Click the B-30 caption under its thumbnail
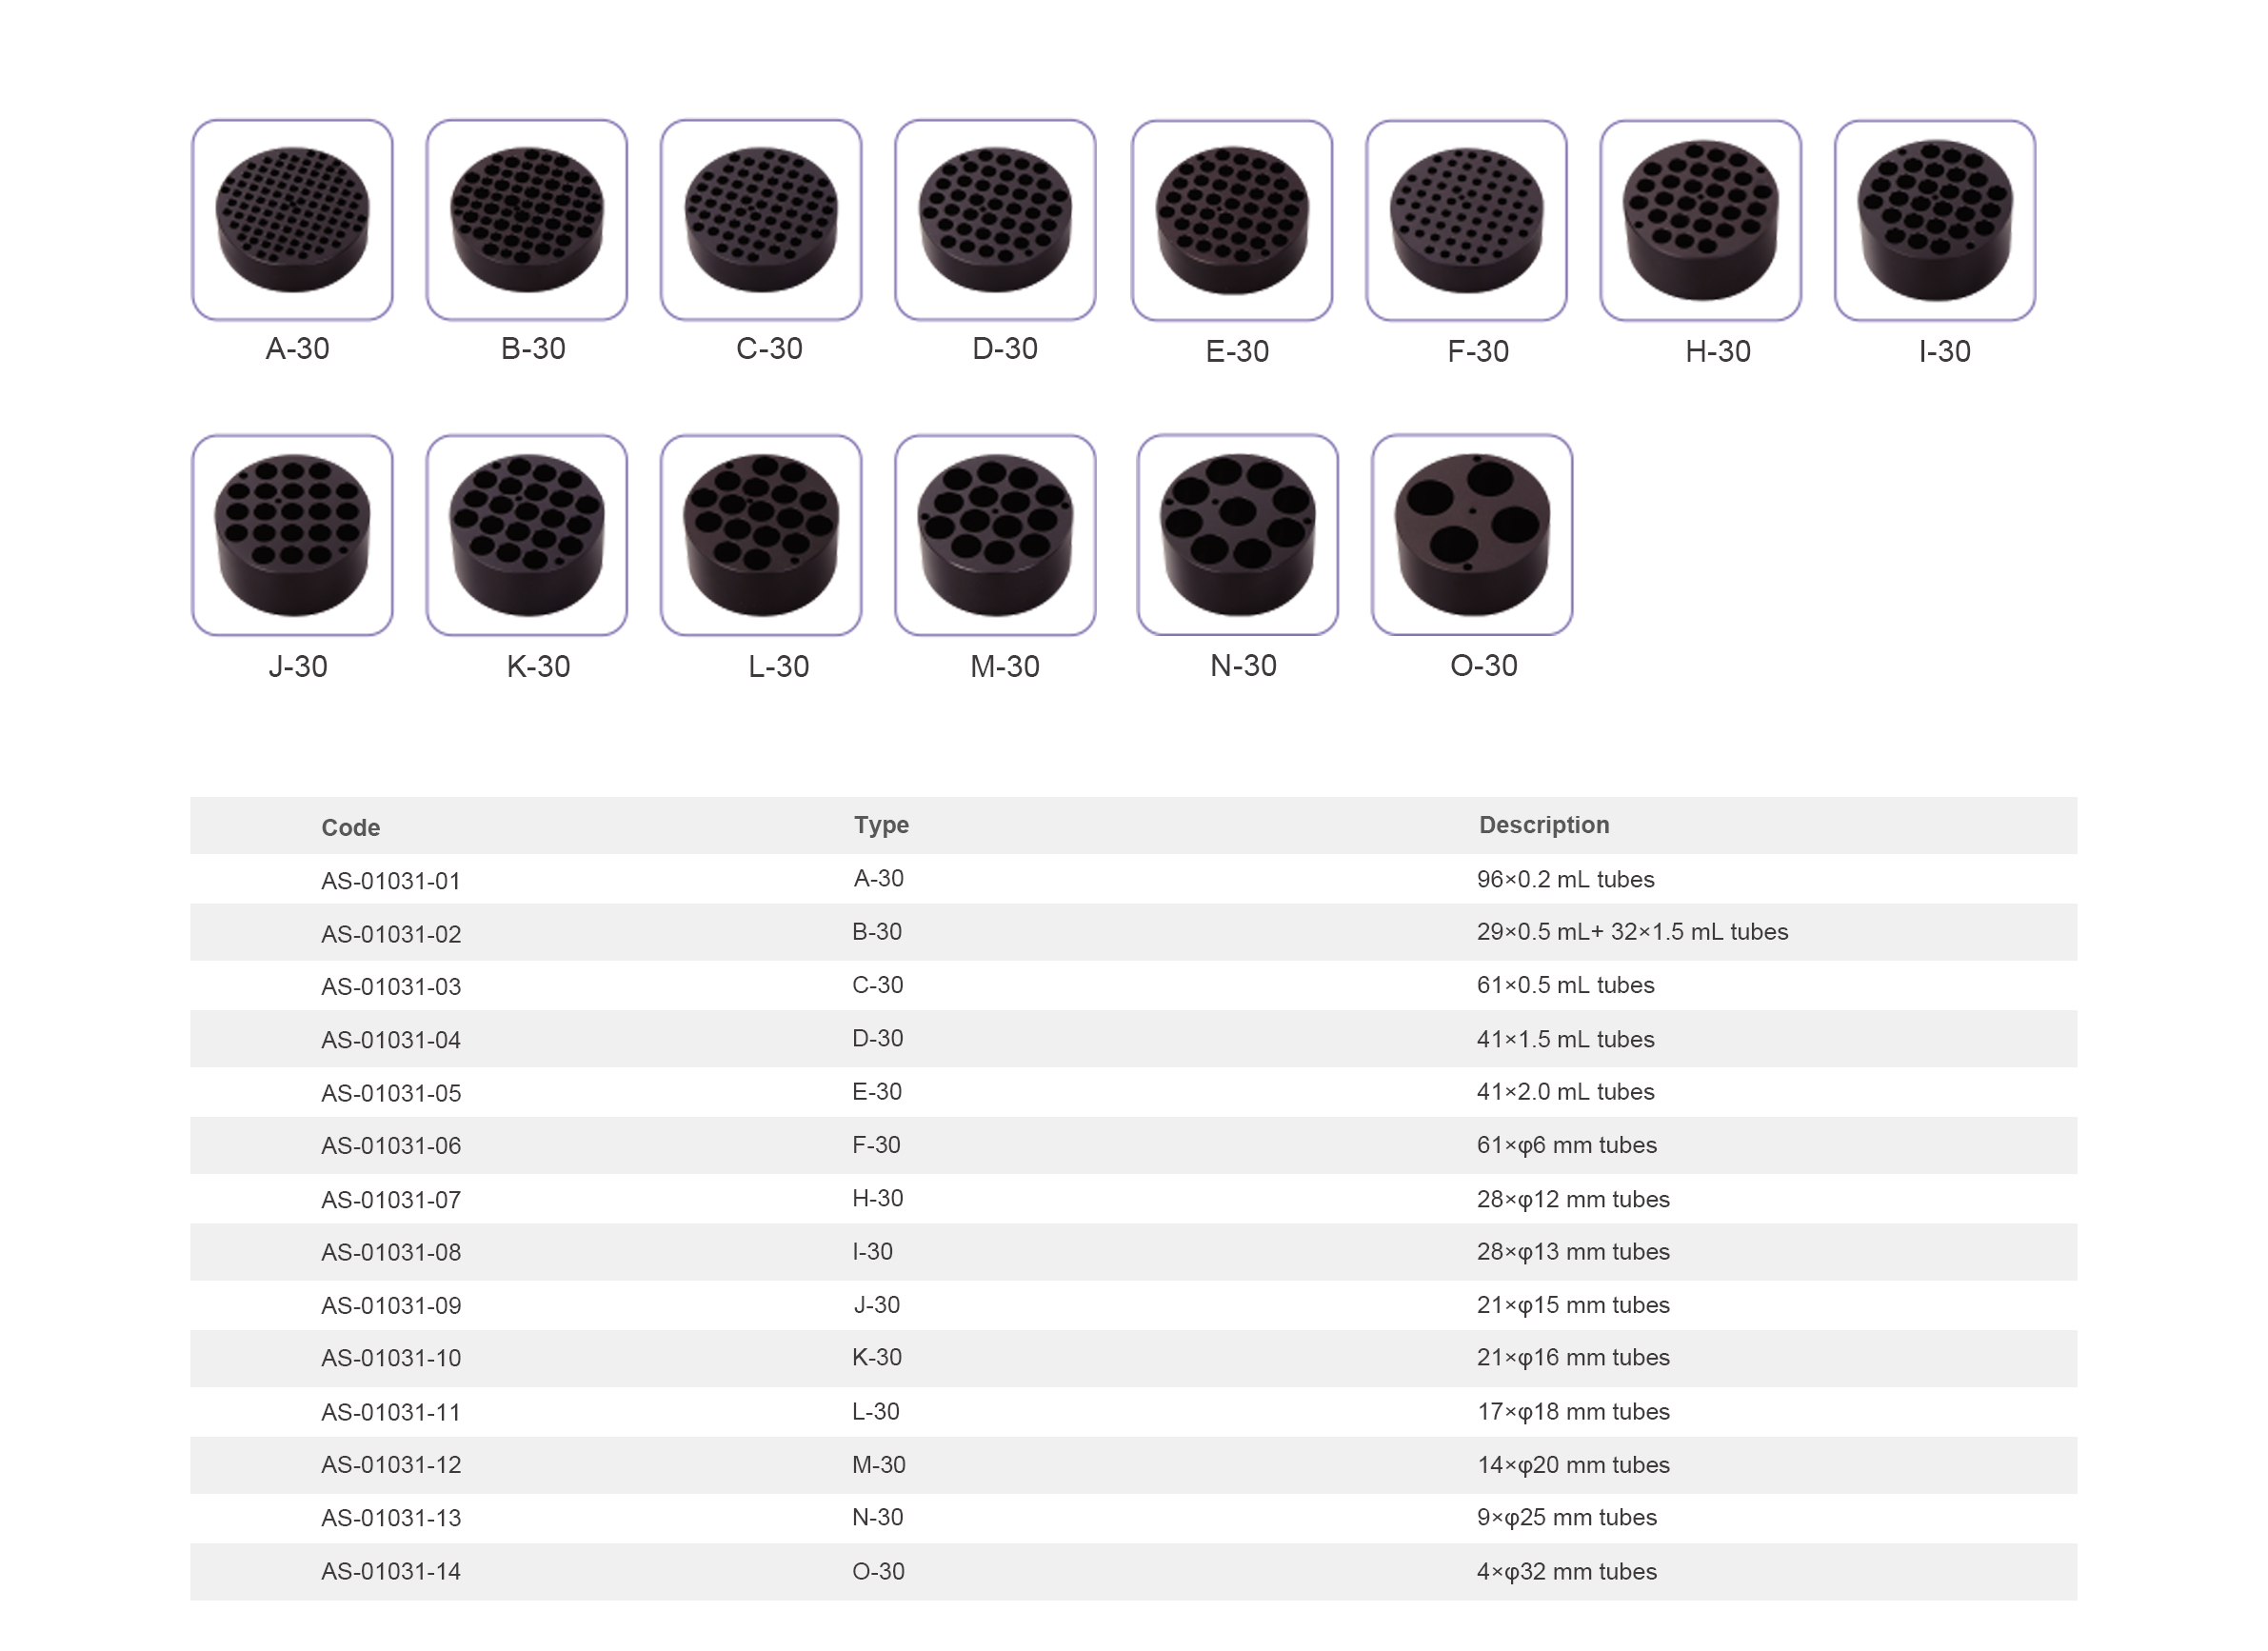 (x=533, y=349)
